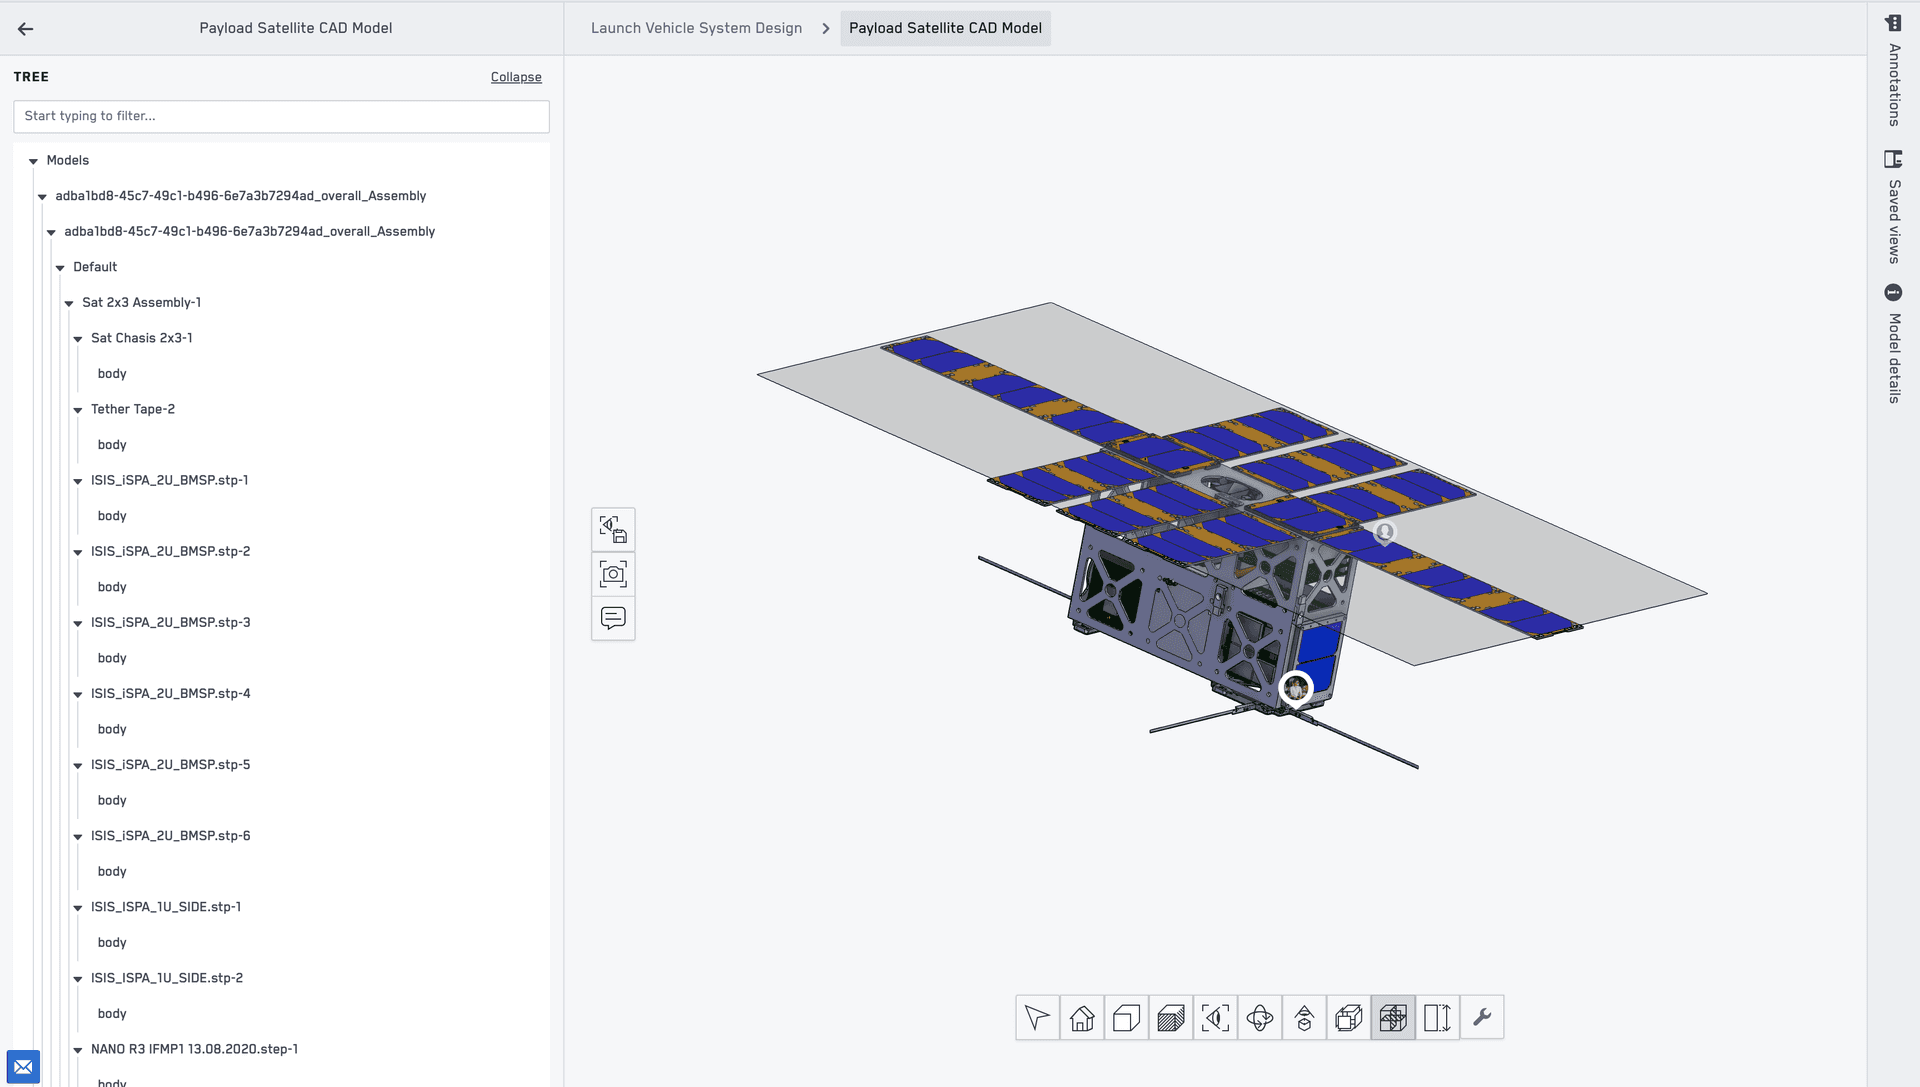1920x1087 pixels.
Task: Select body under ISIS_iSPA_2U_BMSP.stp-4
Action: coord(112,729)
